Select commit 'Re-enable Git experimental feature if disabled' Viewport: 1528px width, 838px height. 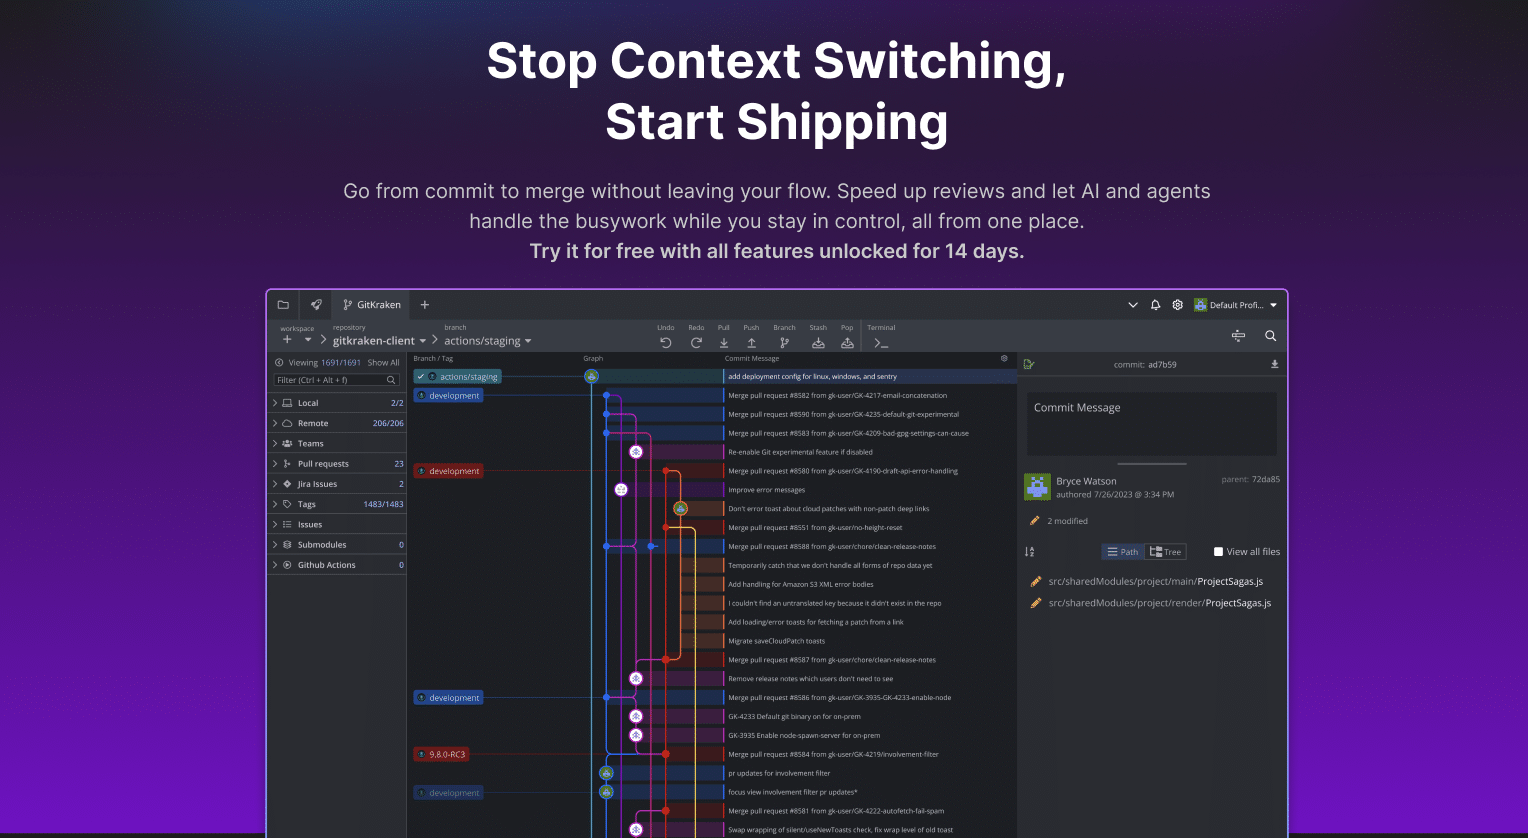coord(801,452)
